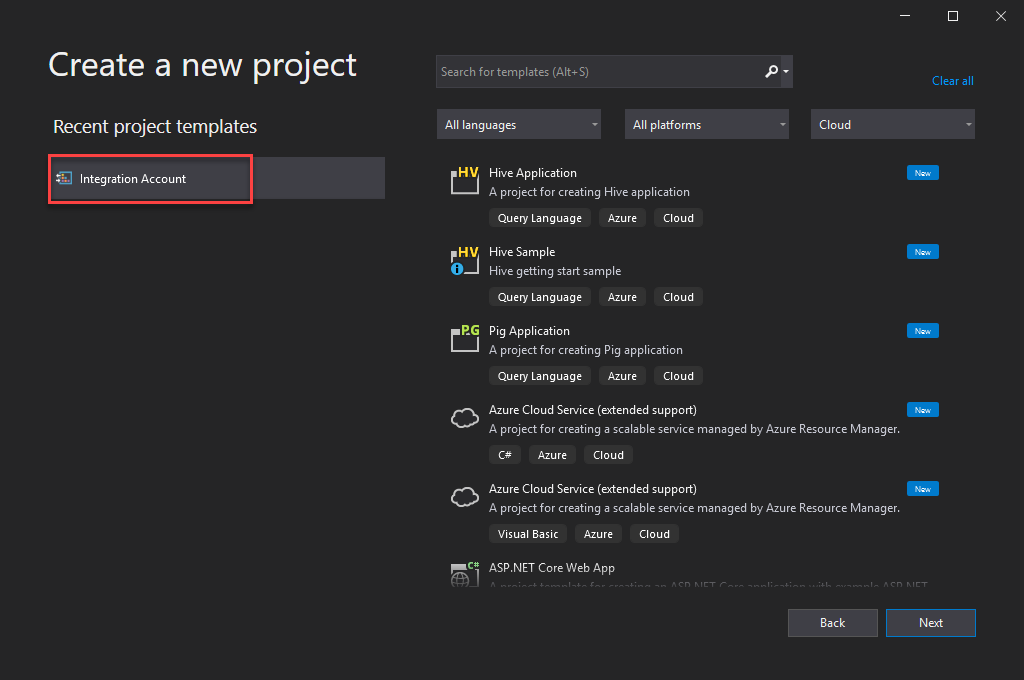Select the Pig Application template title
The height and width of the screenshot is (680, 1024).
(529, 331)
